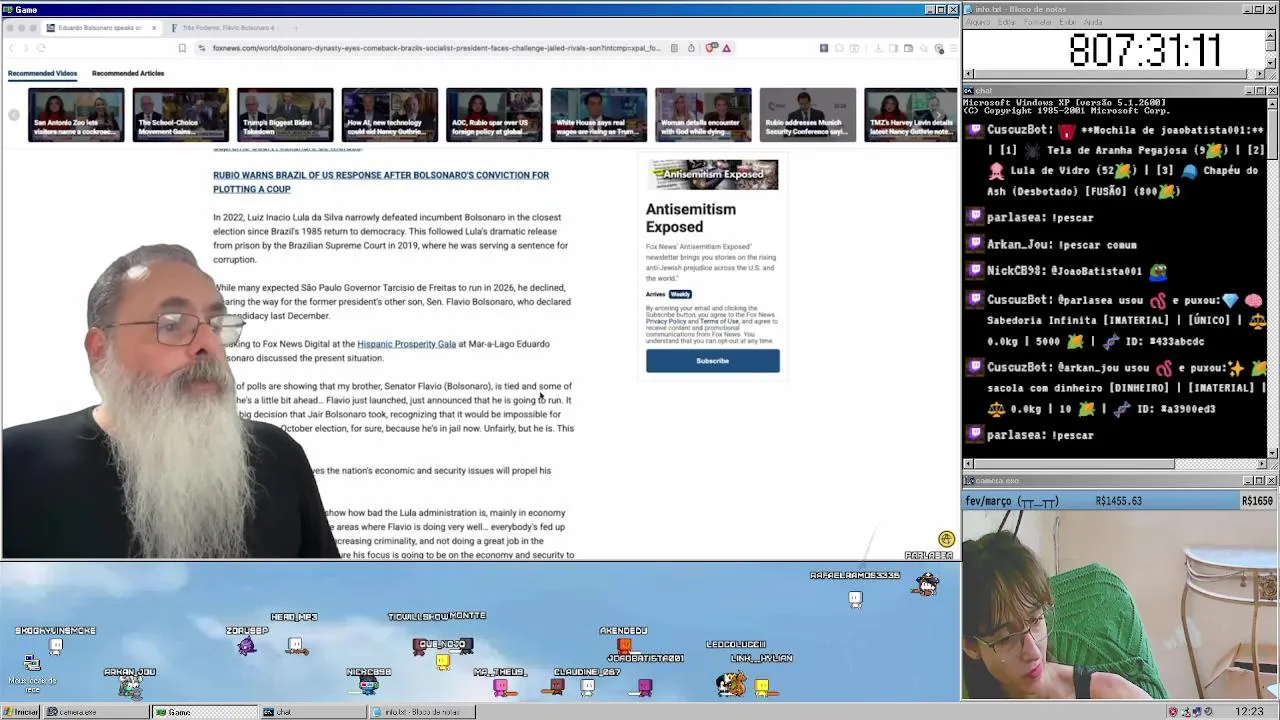This screenshot has width=1280, height=720.
Task: Open the How AI, new technology video thumbnail
Action: click(x=389, y=115)
